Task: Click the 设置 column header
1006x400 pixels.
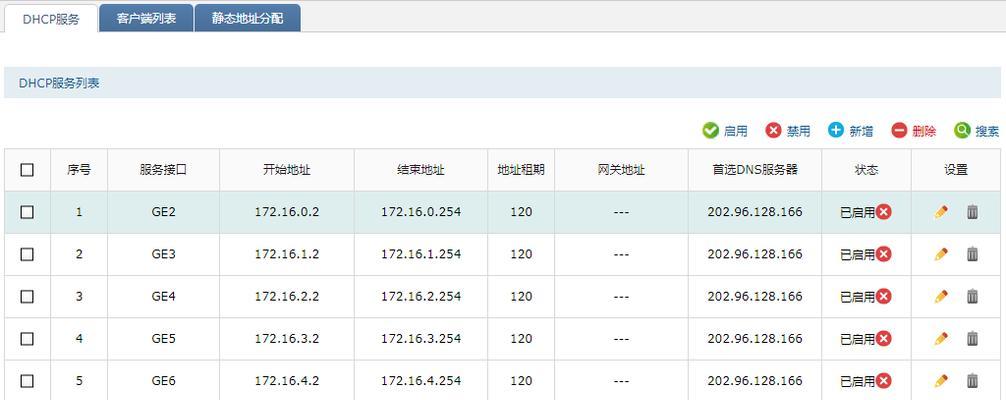Action: pos(956,170)
